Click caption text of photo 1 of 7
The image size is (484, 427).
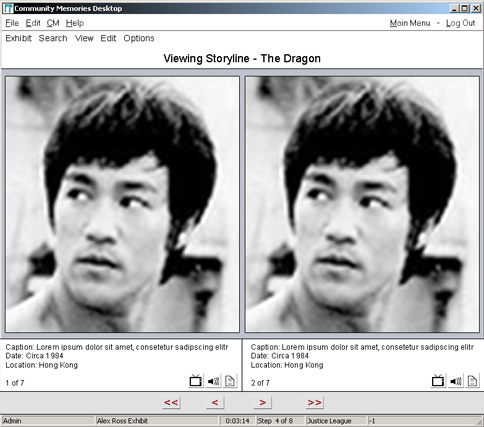pyautogui.click(x=117, y=347)
